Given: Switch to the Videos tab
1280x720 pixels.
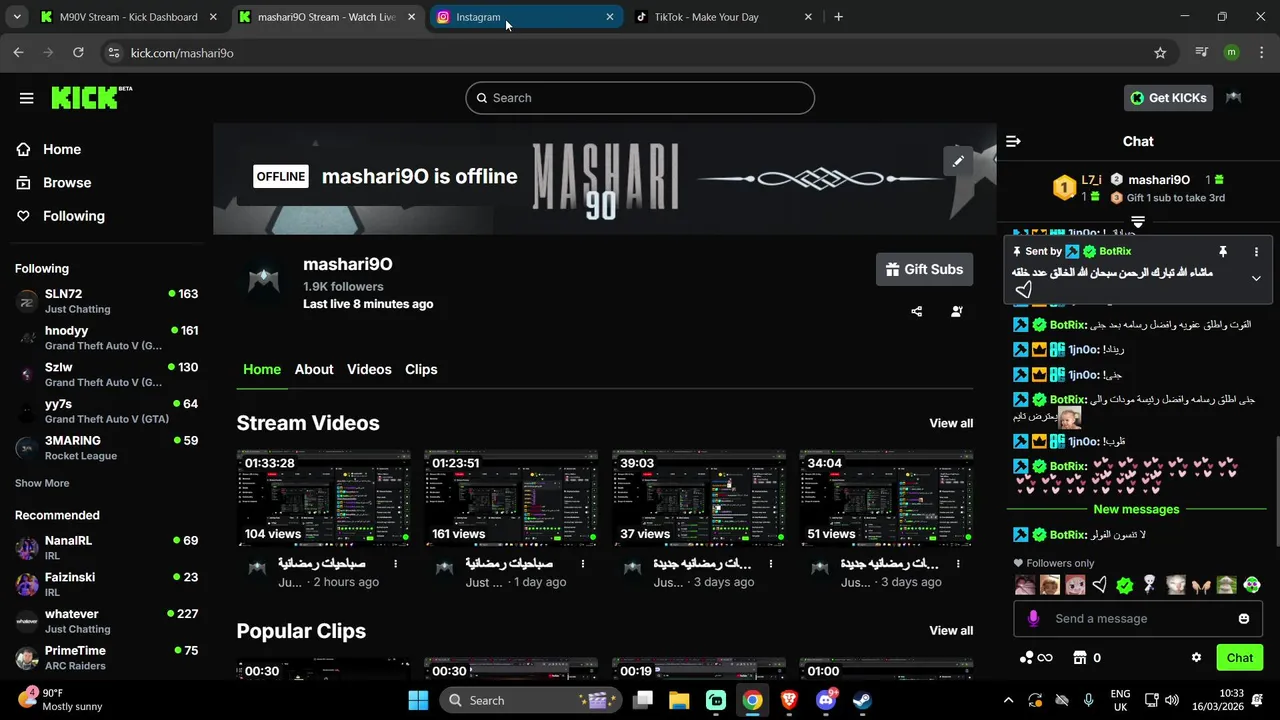Looking at the screenshot, I should tap(369, 369).
